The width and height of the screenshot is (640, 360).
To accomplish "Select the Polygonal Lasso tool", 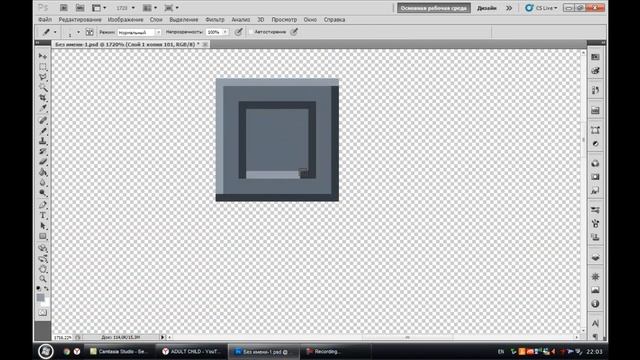I will click(x=42, y=77).
